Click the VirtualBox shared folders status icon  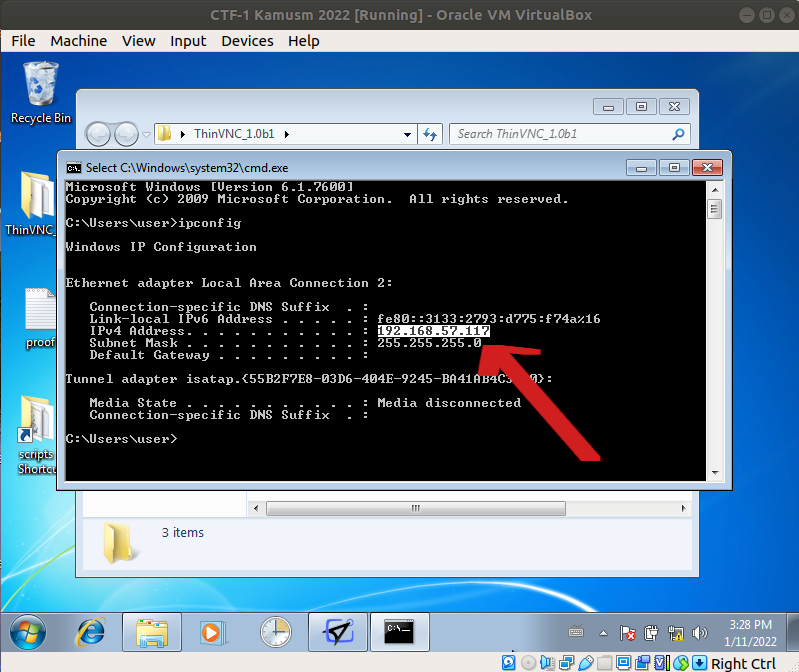[x=604, y=662]
